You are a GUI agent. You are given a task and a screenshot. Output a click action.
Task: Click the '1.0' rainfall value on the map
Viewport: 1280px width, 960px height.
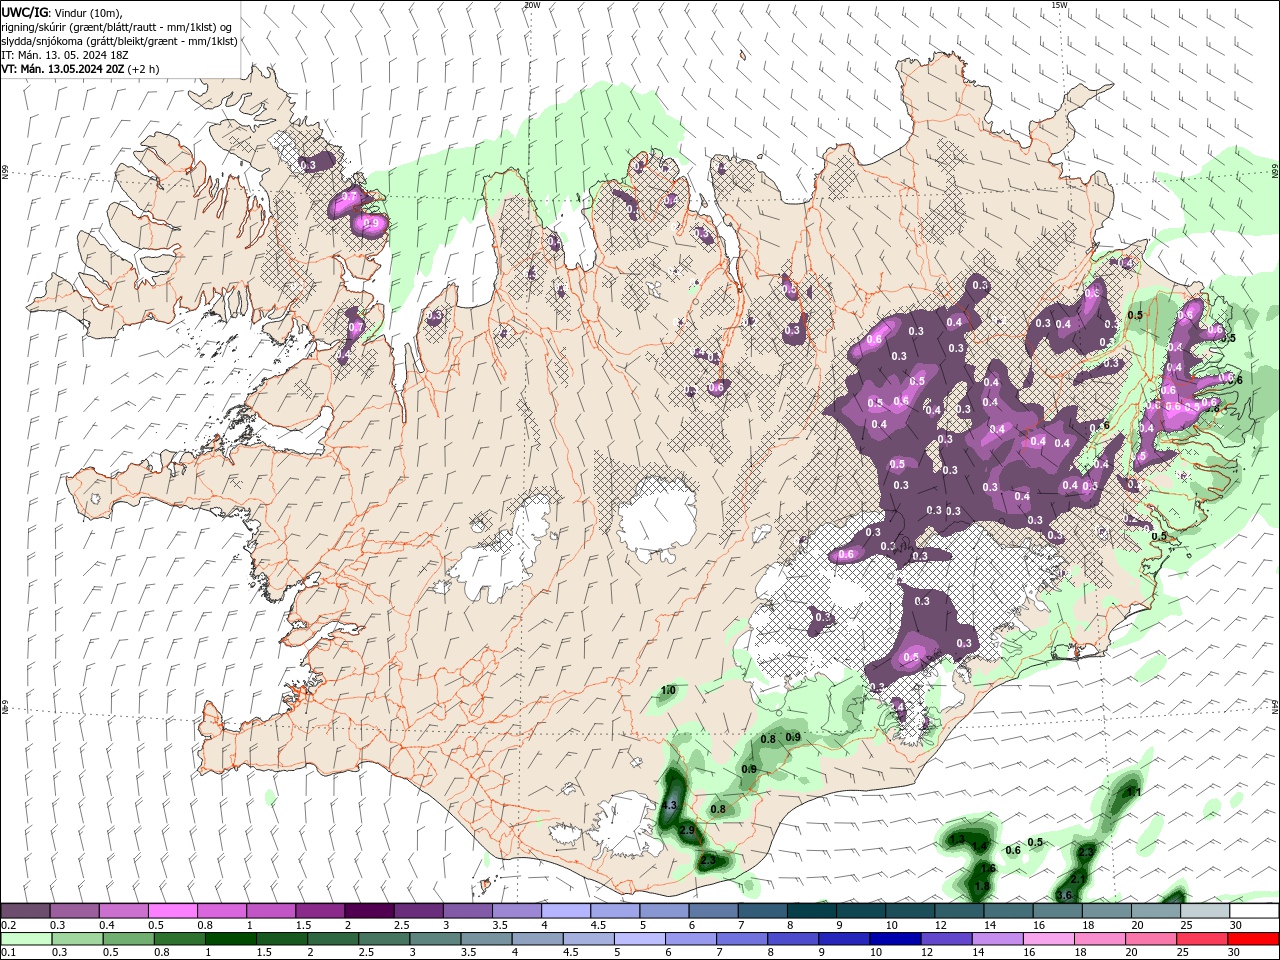click(x=669, y=690)
